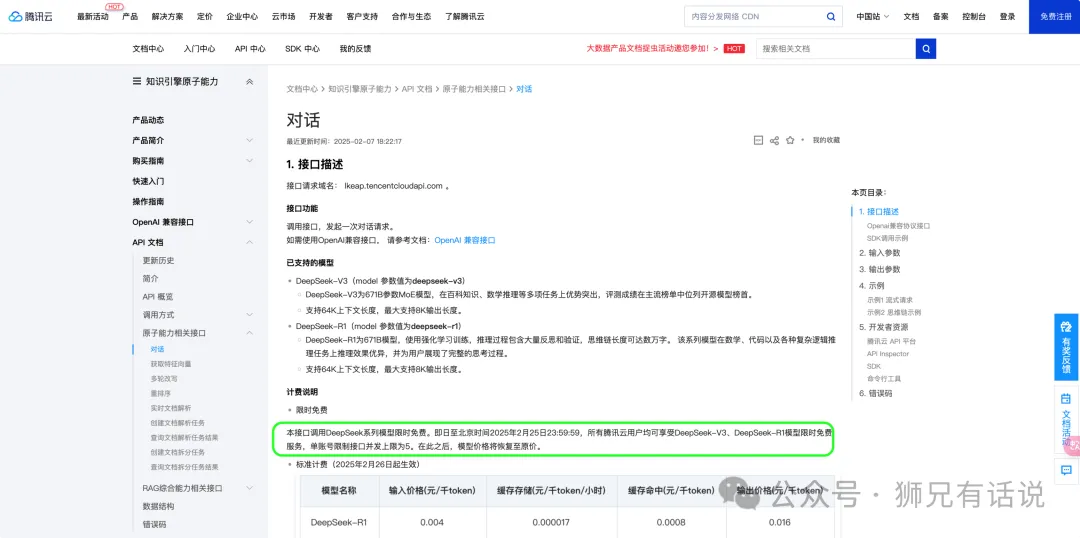Expand the OpenAI 兼容接口 section
The image size is (1080, 538).
249,223
